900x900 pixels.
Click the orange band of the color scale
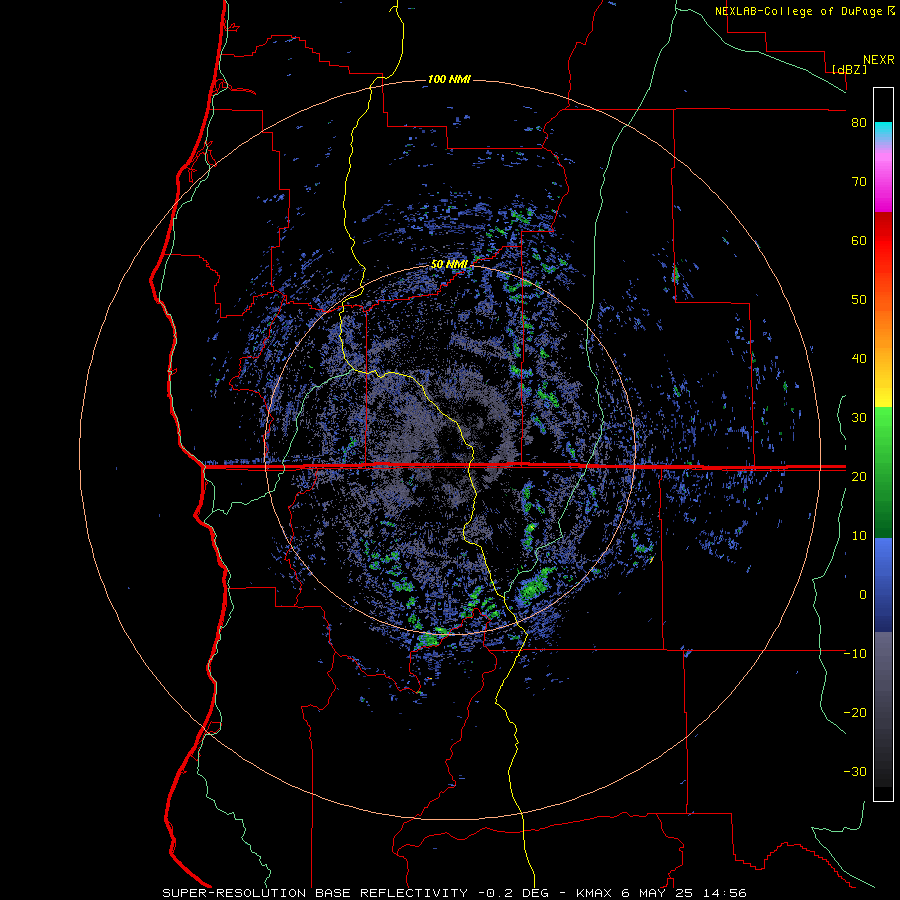(883, 321)
